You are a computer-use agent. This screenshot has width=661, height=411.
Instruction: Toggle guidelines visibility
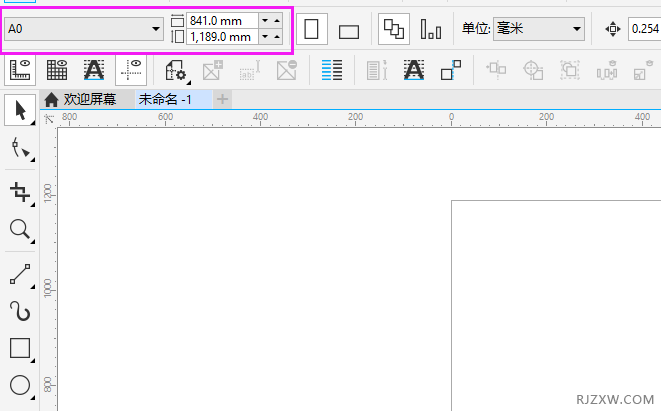(131, 70)
